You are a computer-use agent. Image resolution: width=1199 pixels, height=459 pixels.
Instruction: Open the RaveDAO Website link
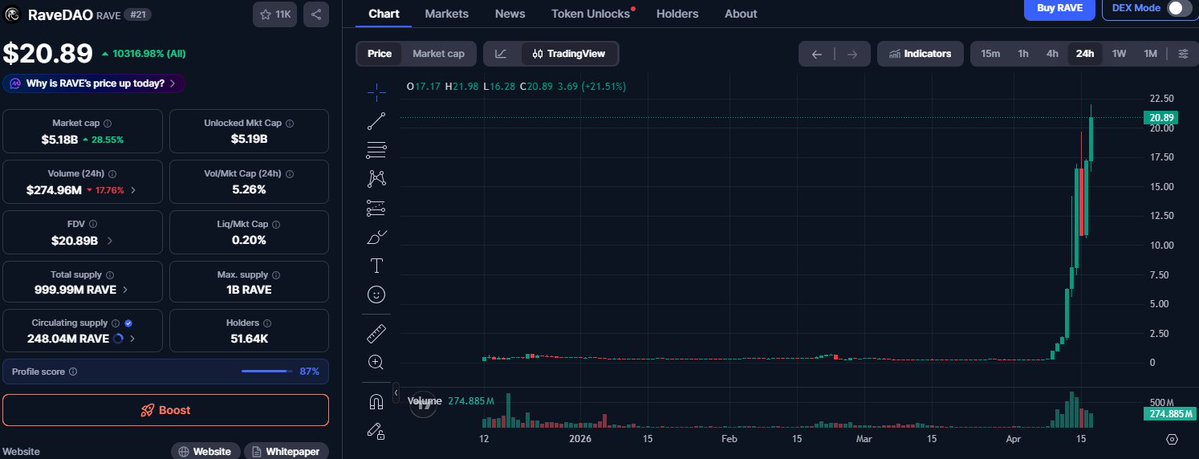coord(205,451)
